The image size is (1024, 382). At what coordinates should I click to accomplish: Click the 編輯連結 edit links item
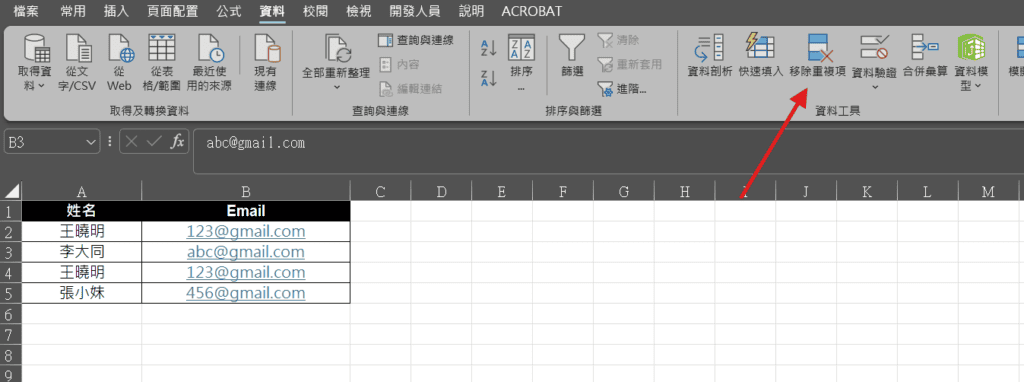[411, 88]
